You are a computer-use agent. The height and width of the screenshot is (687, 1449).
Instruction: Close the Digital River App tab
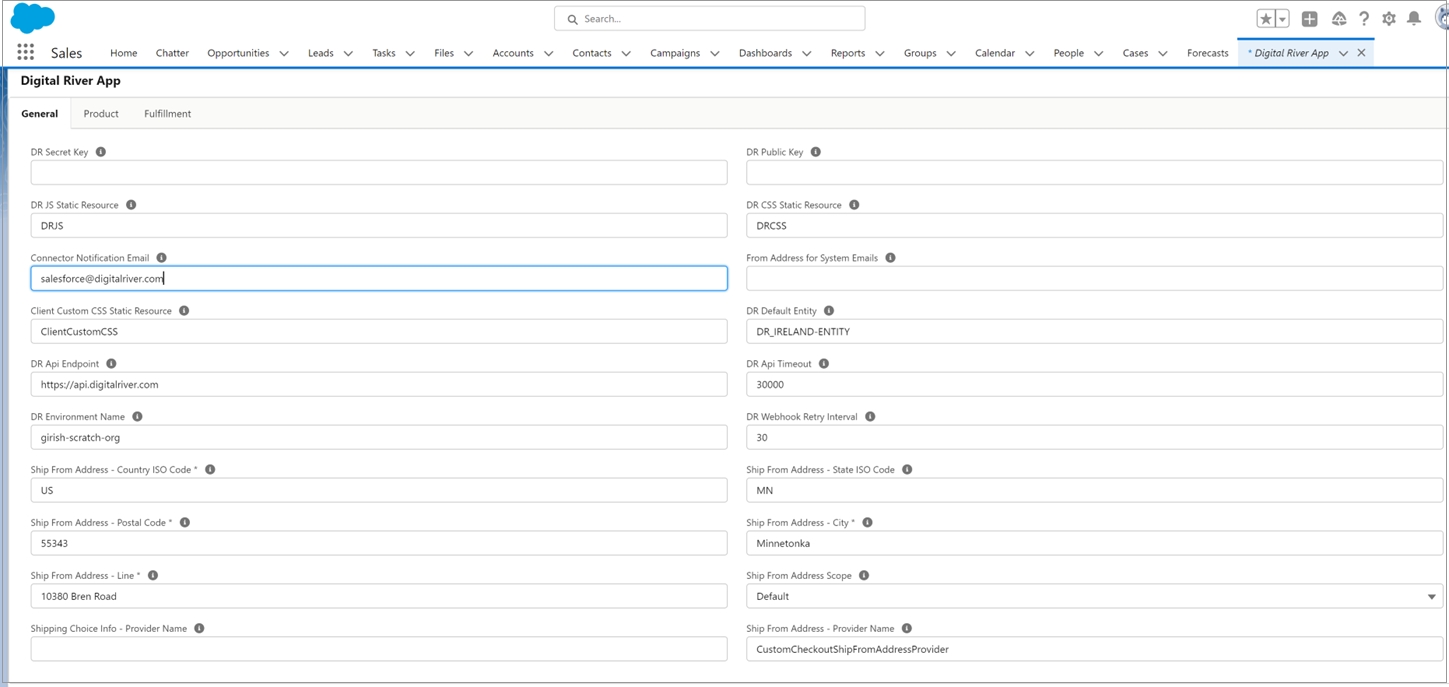1361,53
